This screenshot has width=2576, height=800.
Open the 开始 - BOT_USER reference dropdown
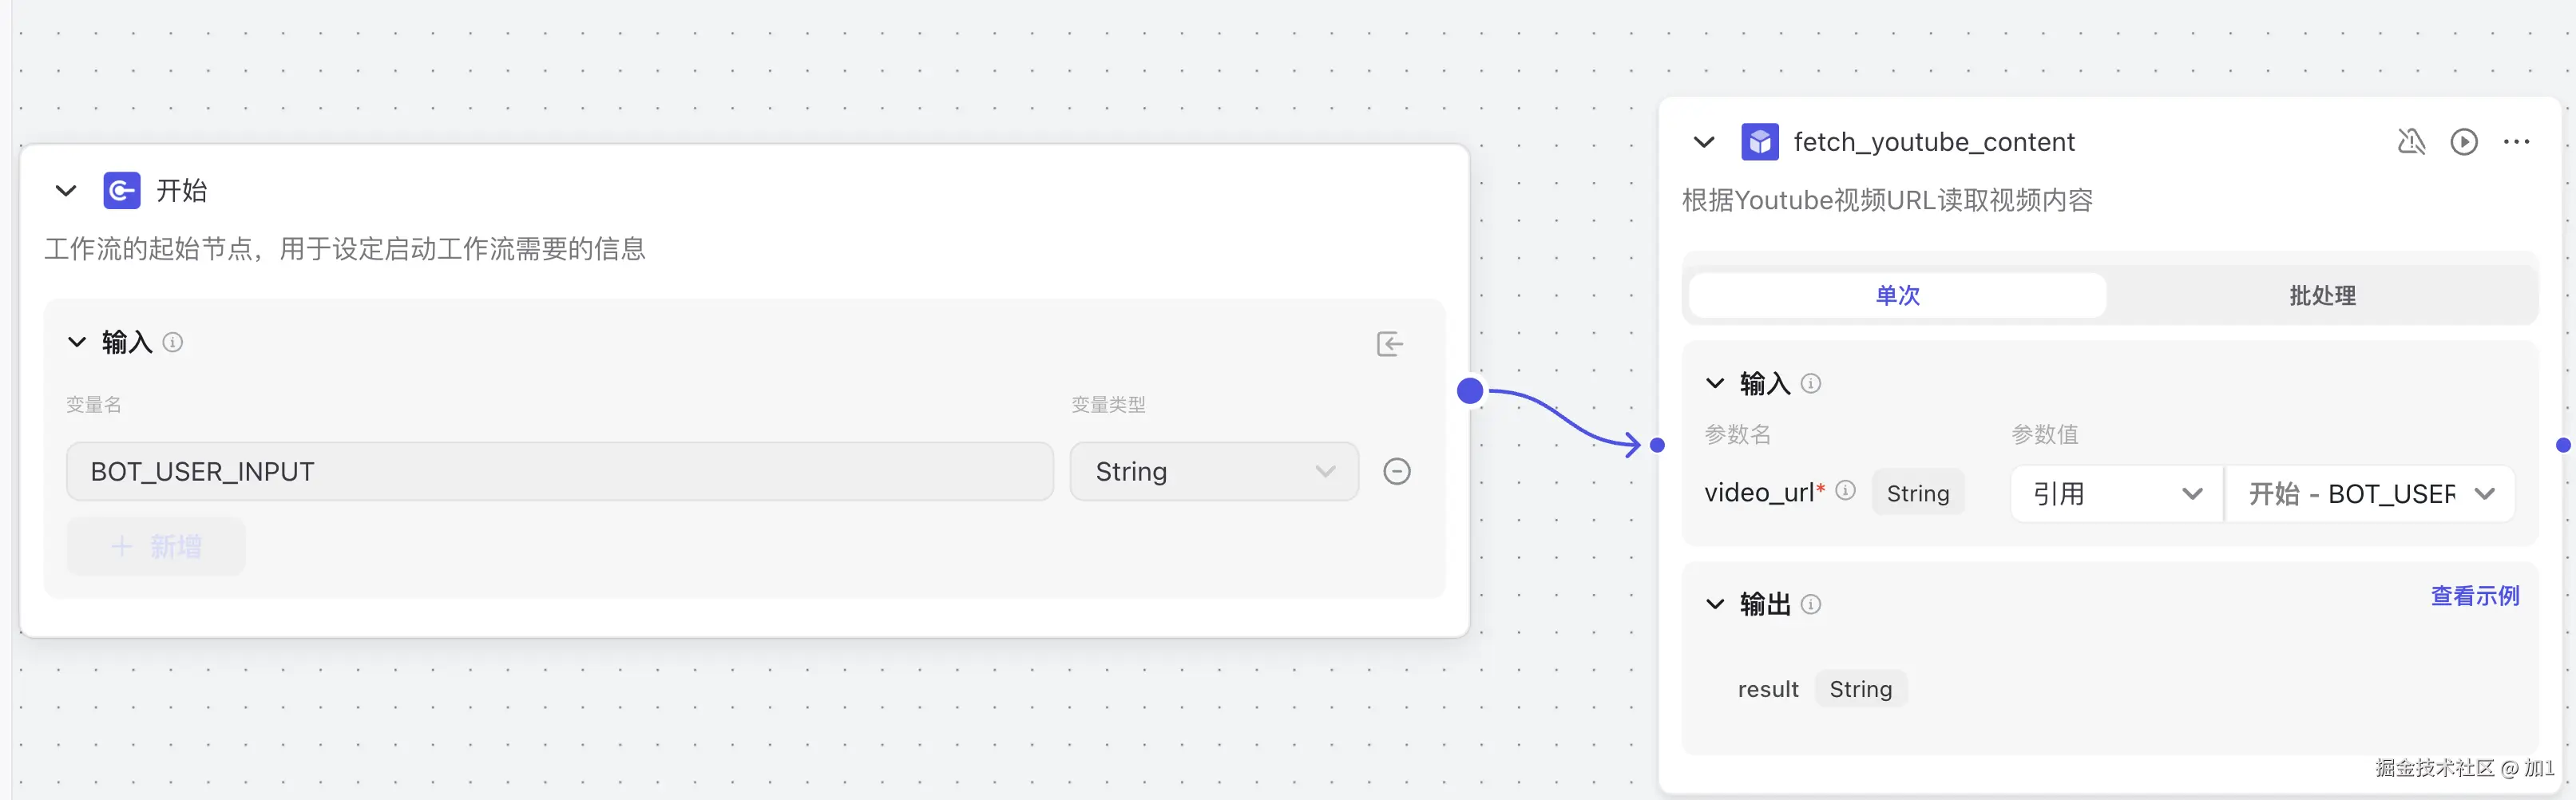point(2369,494)
